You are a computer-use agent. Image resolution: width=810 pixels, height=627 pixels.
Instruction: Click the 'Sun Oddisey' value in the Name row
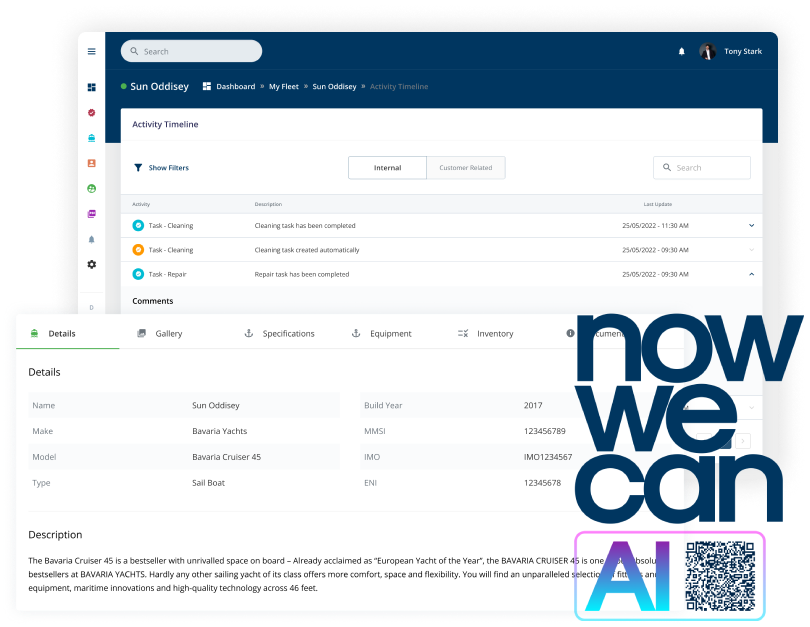(x=215, y=405)
